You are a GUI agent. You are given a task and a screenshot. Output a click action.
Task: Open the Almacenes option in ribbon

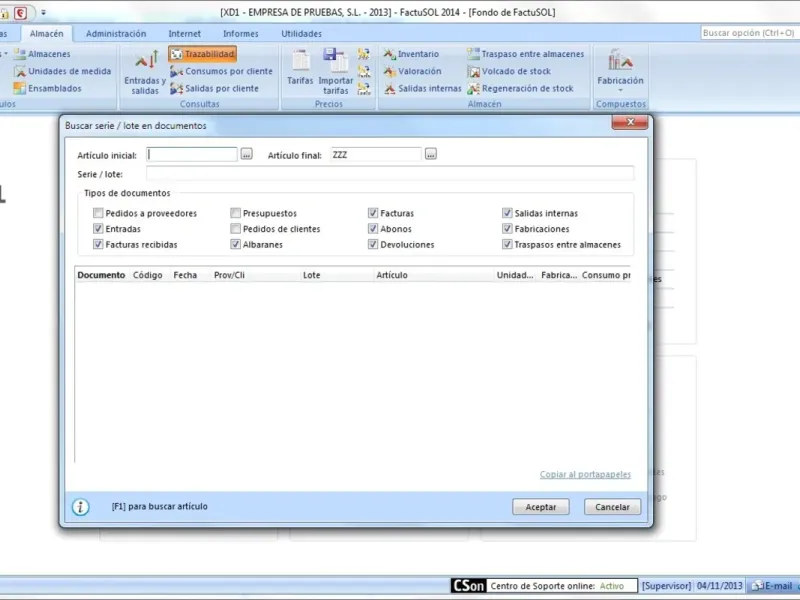tap(42, 54)
